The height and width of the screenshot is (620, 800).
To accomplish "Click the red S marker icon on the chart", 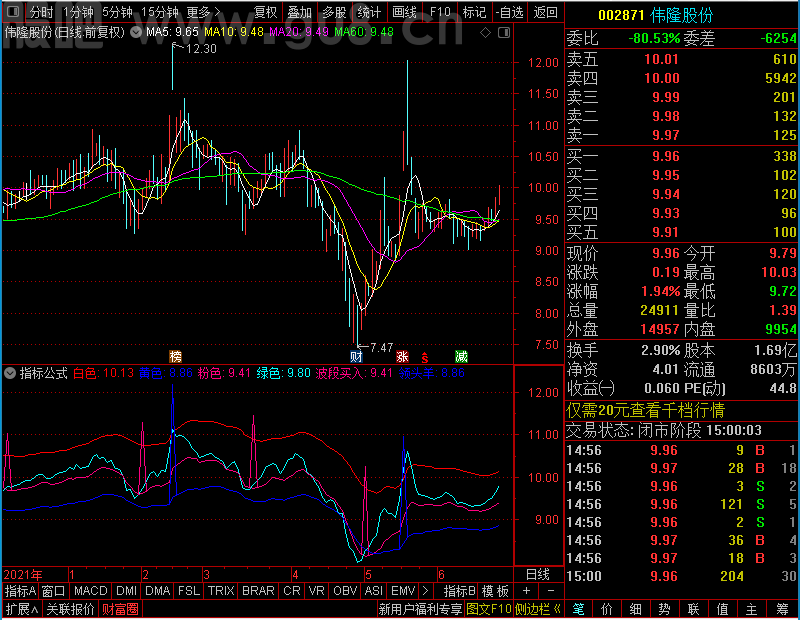I will (x=424, y=357).
